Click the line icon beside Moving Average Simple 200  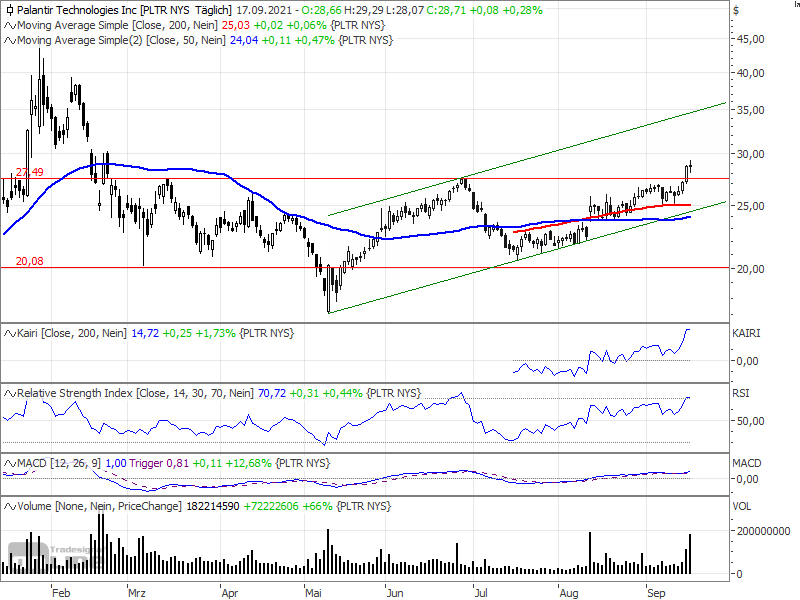coord(10,26)
